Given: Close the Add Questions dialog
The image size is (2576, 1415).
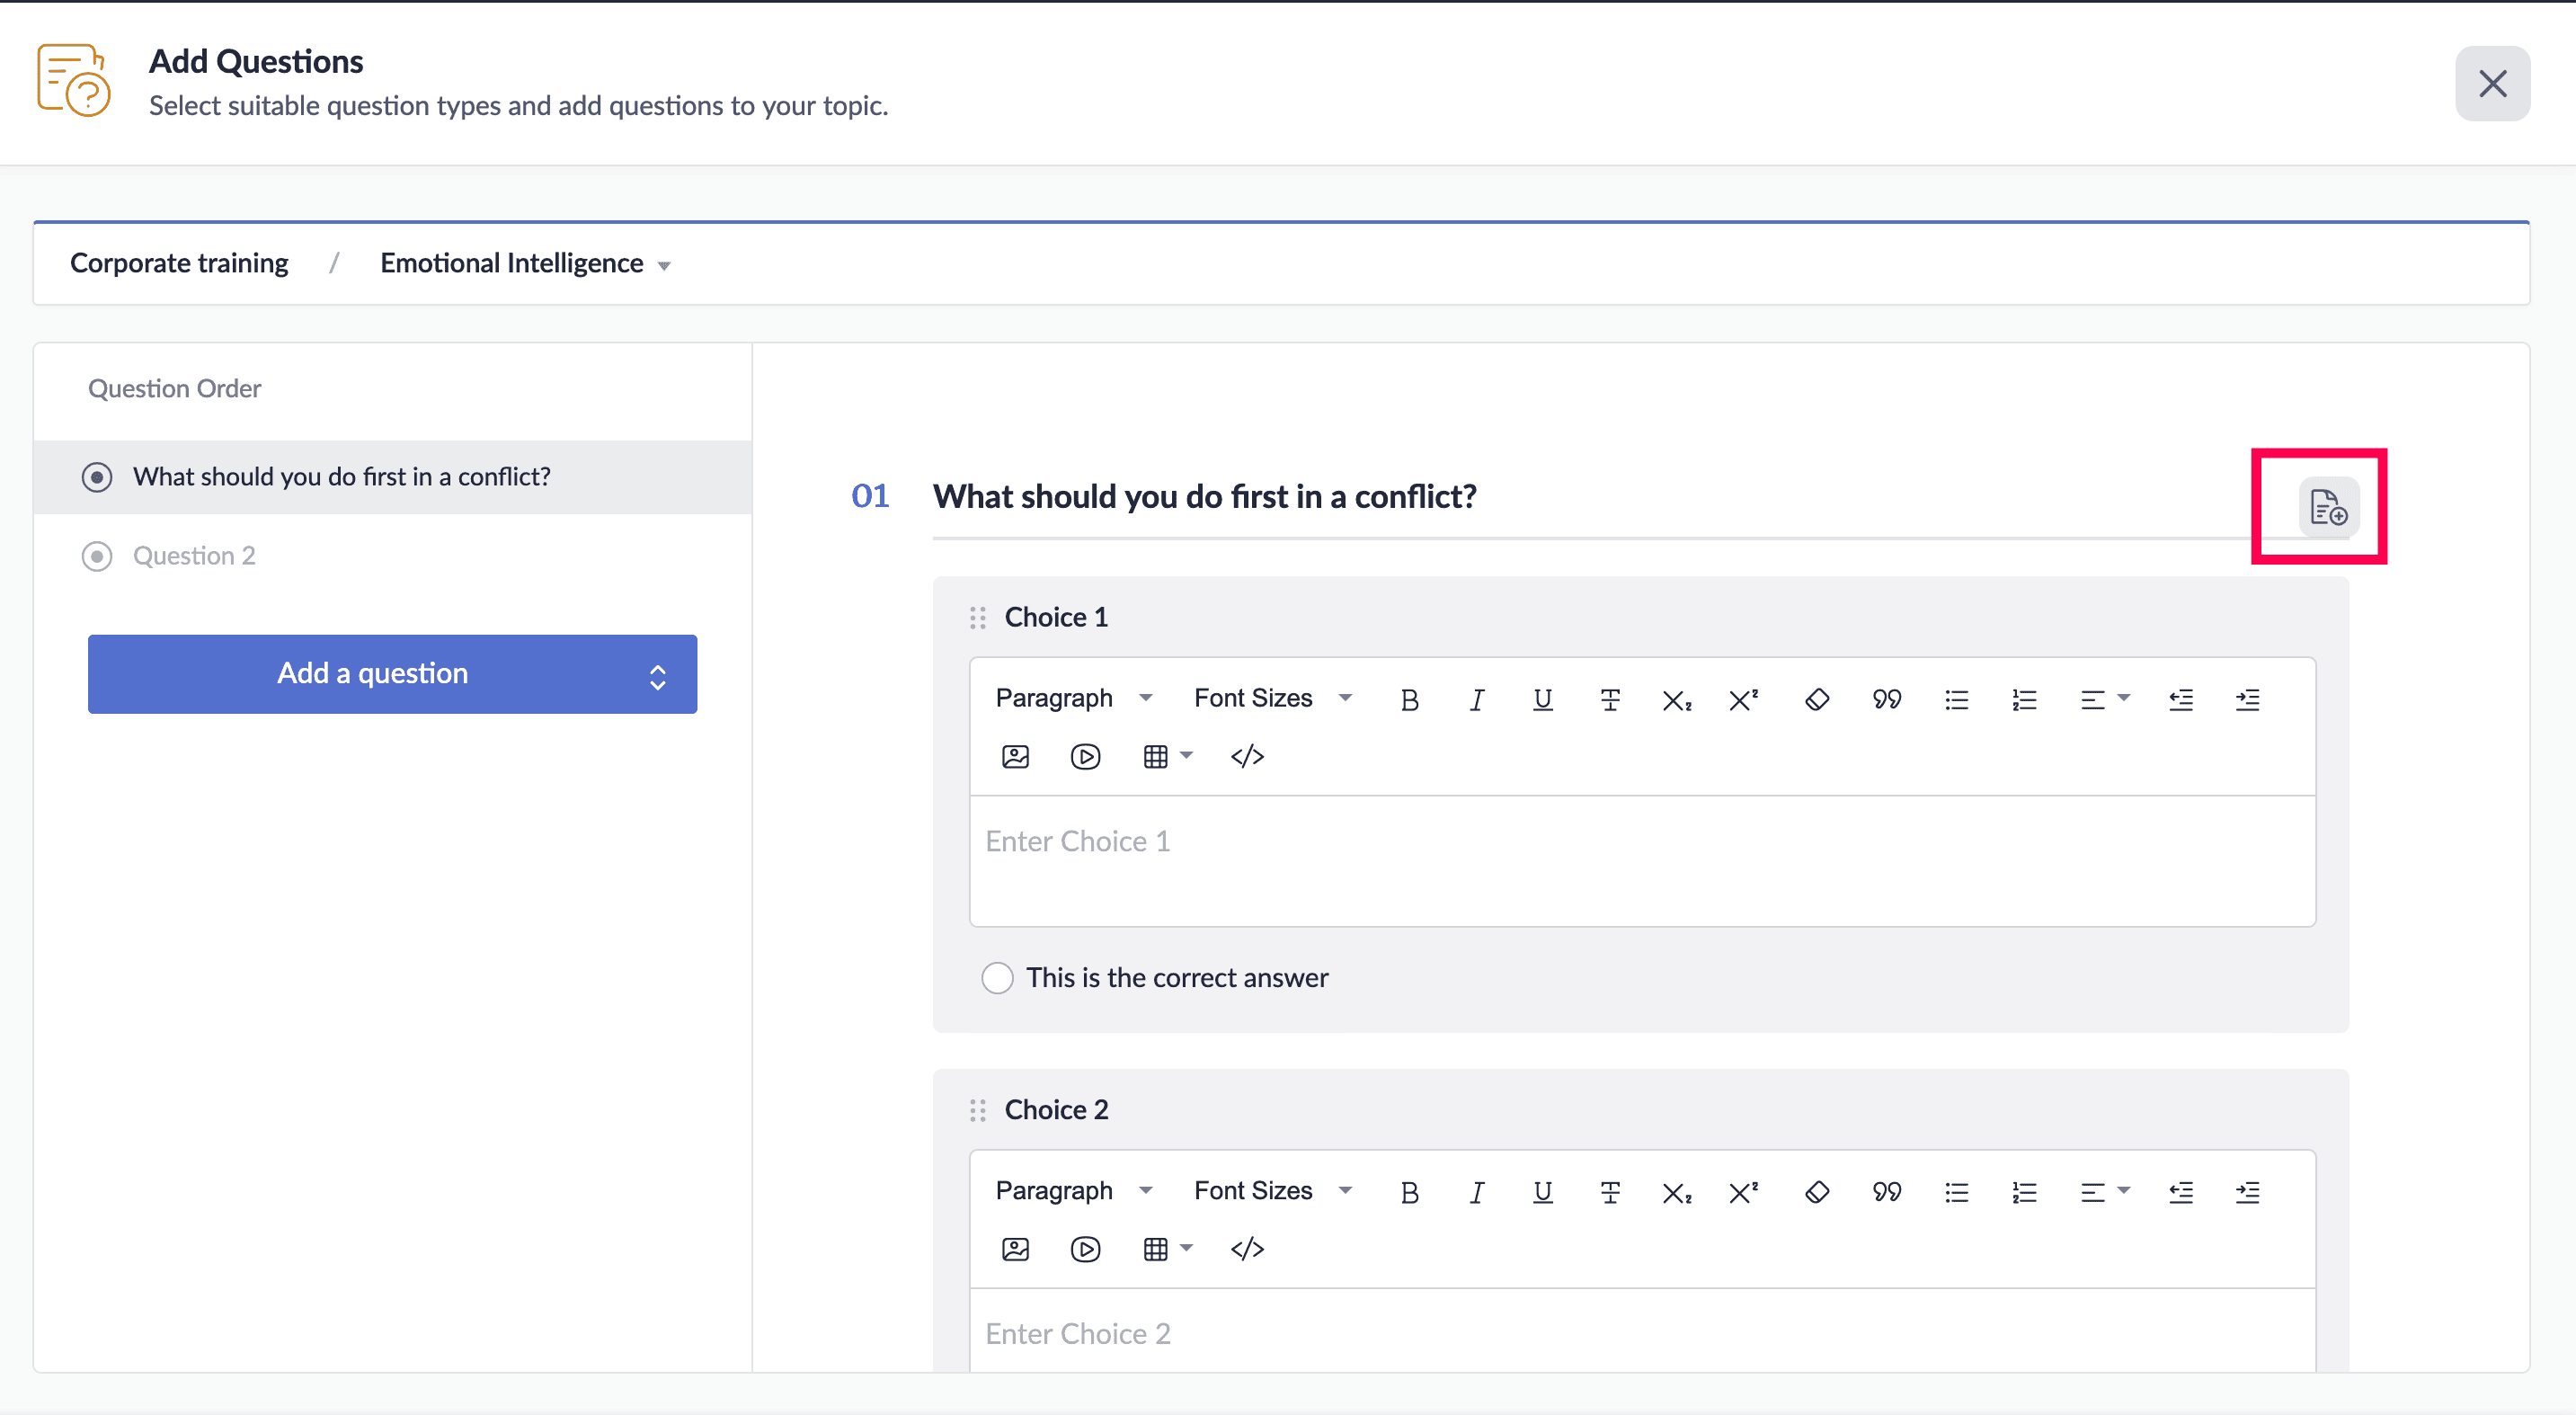Looking at the screenshot, I should (2492, 84).
